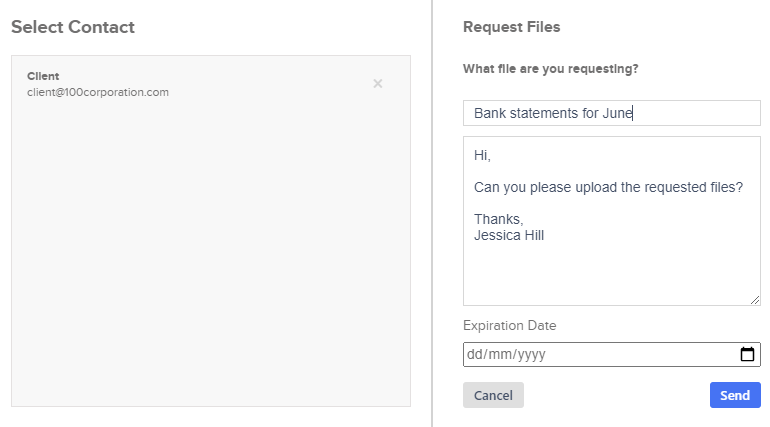Image resolution: width=770 pixels, height=427 pixels.
Task: Click the 'What file are you requesting?' label
Action: 550,69
